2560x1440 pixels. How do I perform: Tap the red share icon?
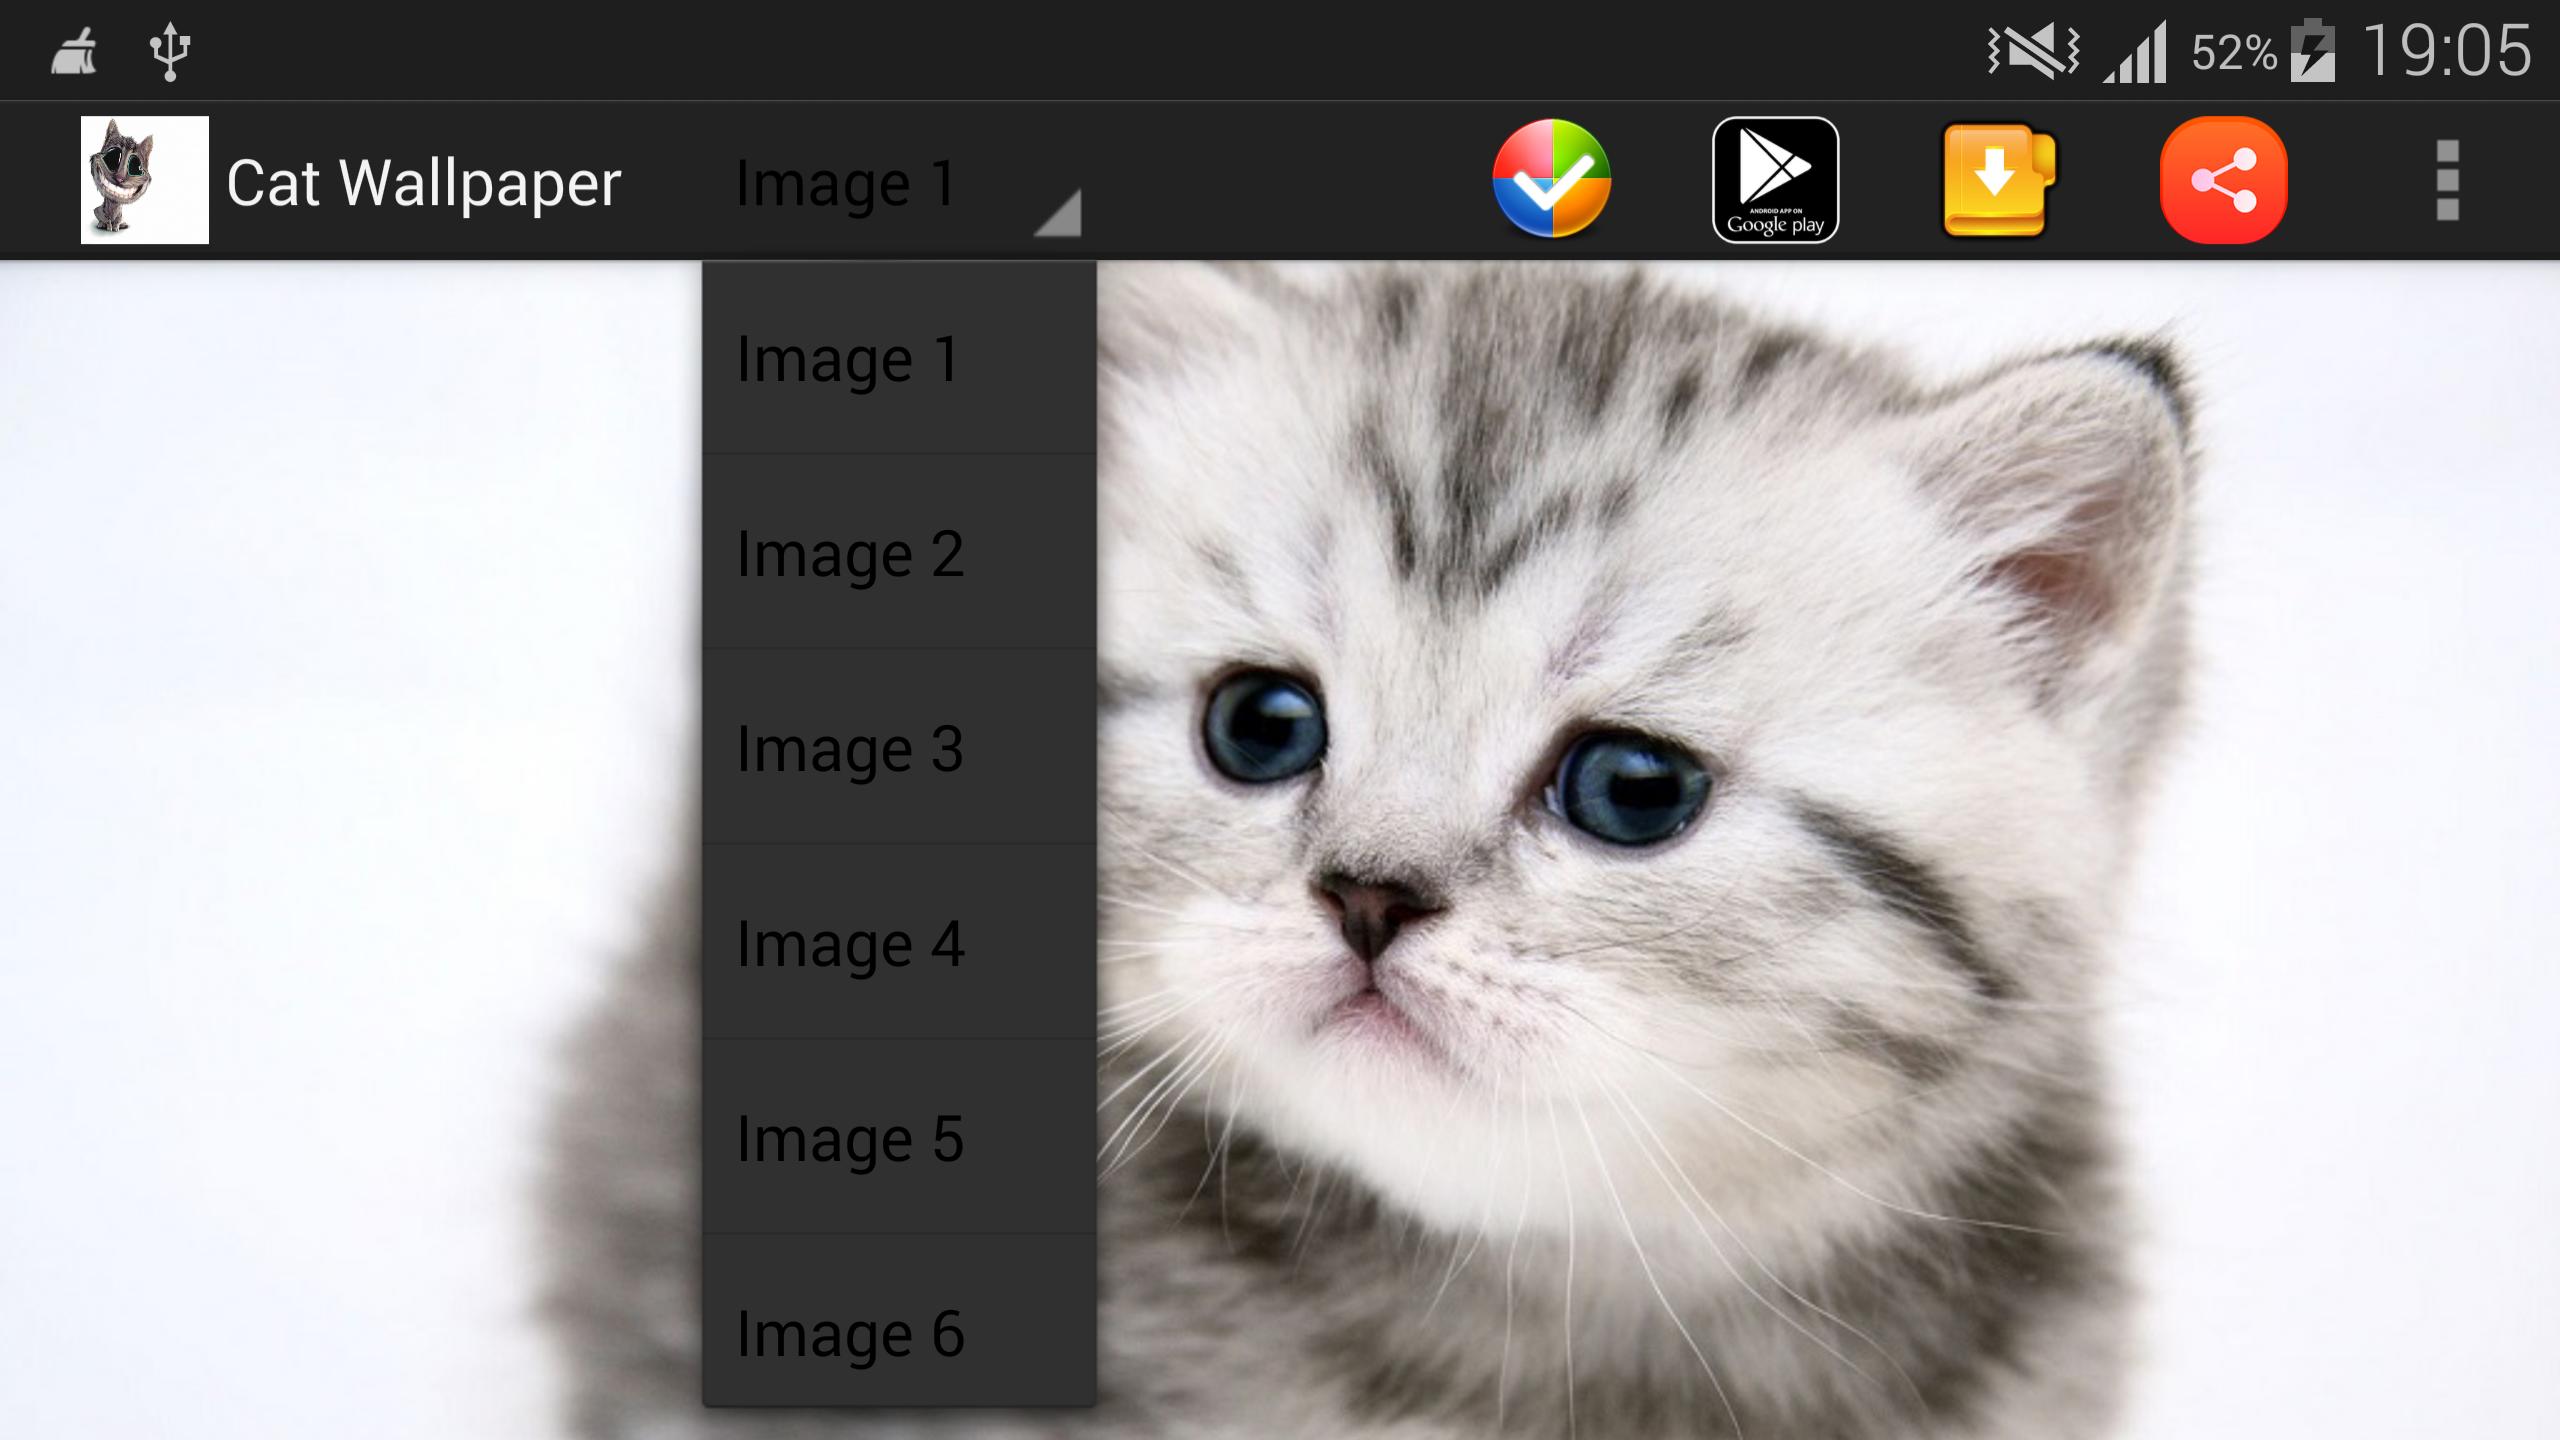tap(2223, 180)
